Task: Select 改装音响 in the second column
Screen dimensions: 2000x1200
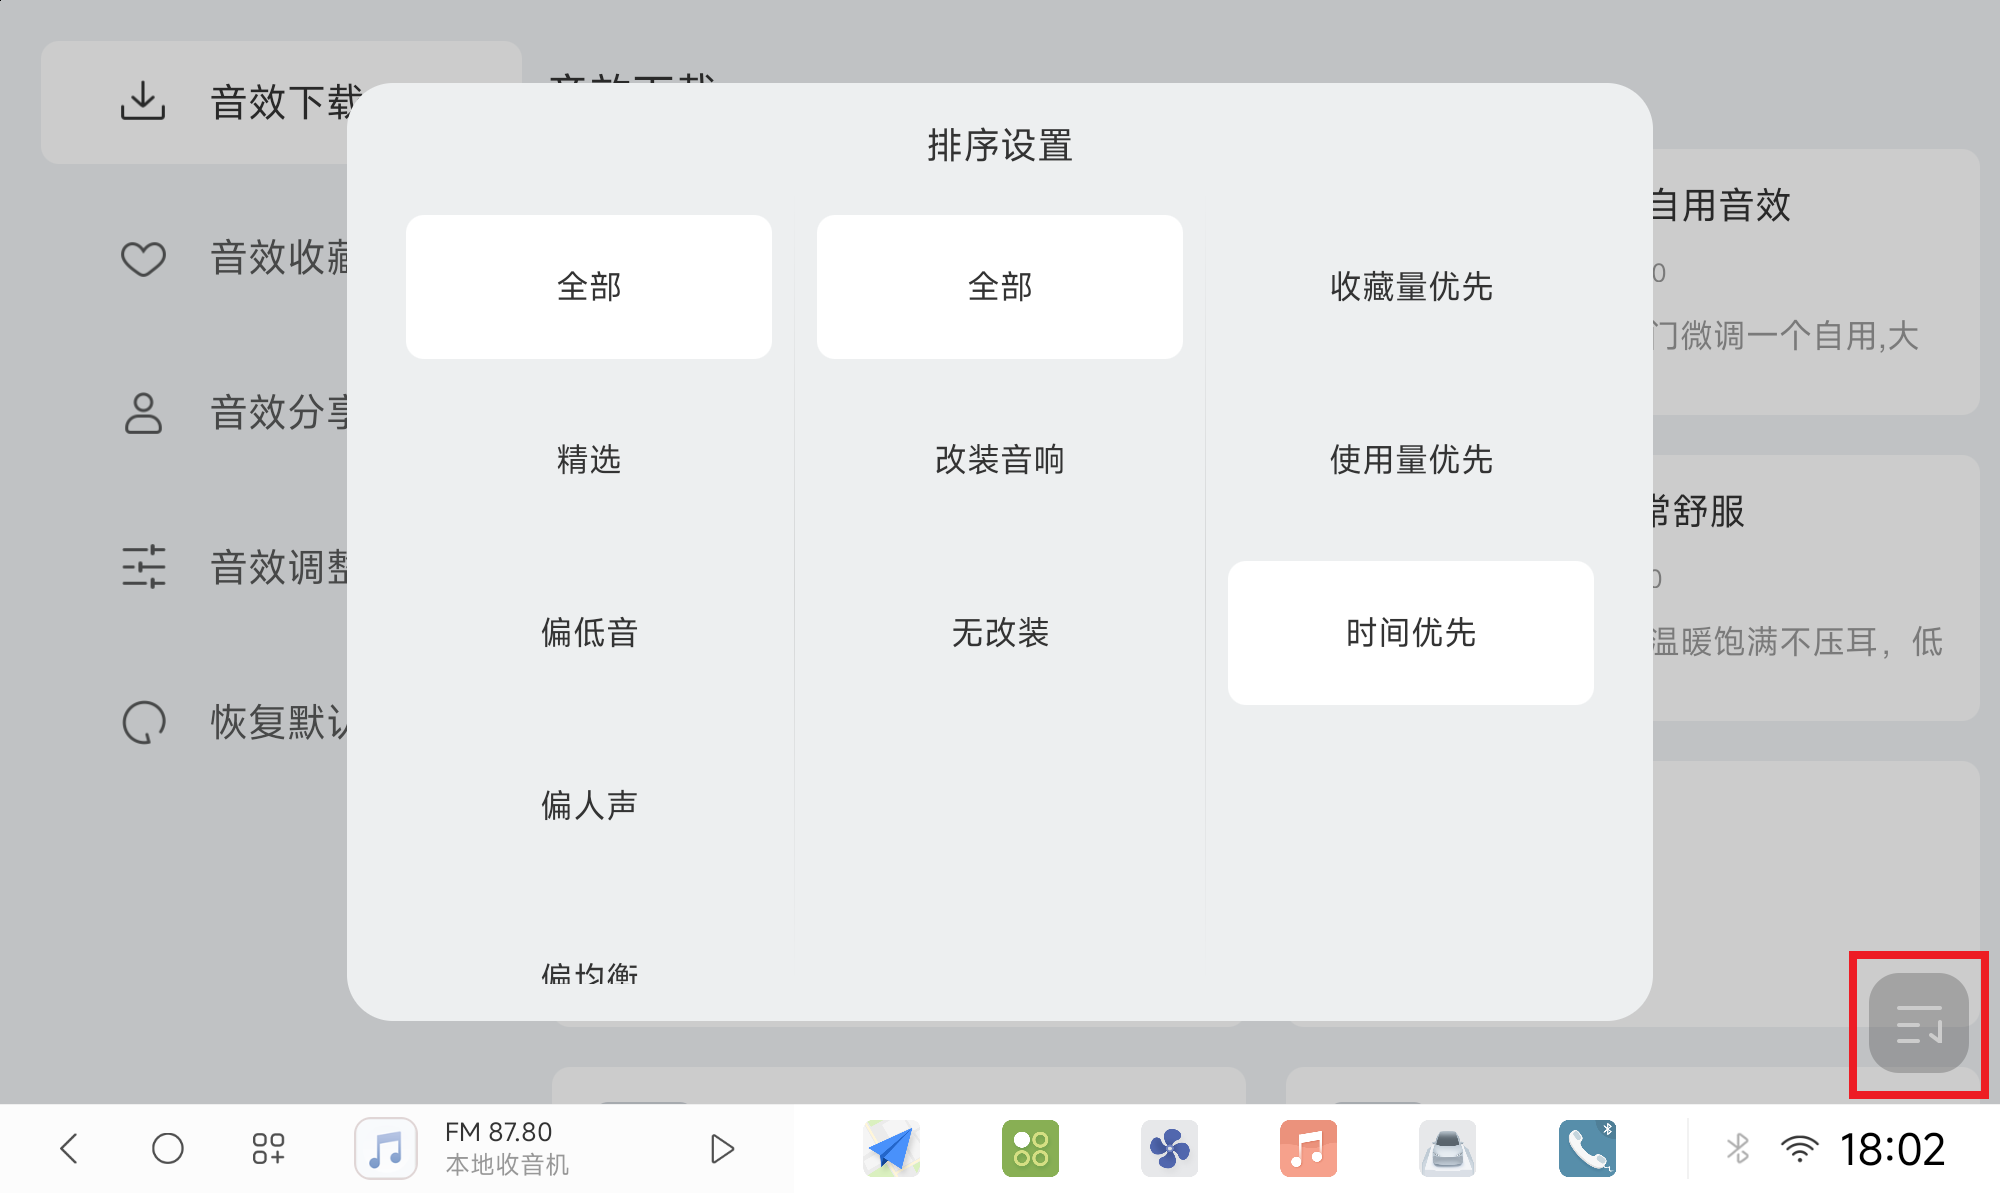Action: coord(999,460)
